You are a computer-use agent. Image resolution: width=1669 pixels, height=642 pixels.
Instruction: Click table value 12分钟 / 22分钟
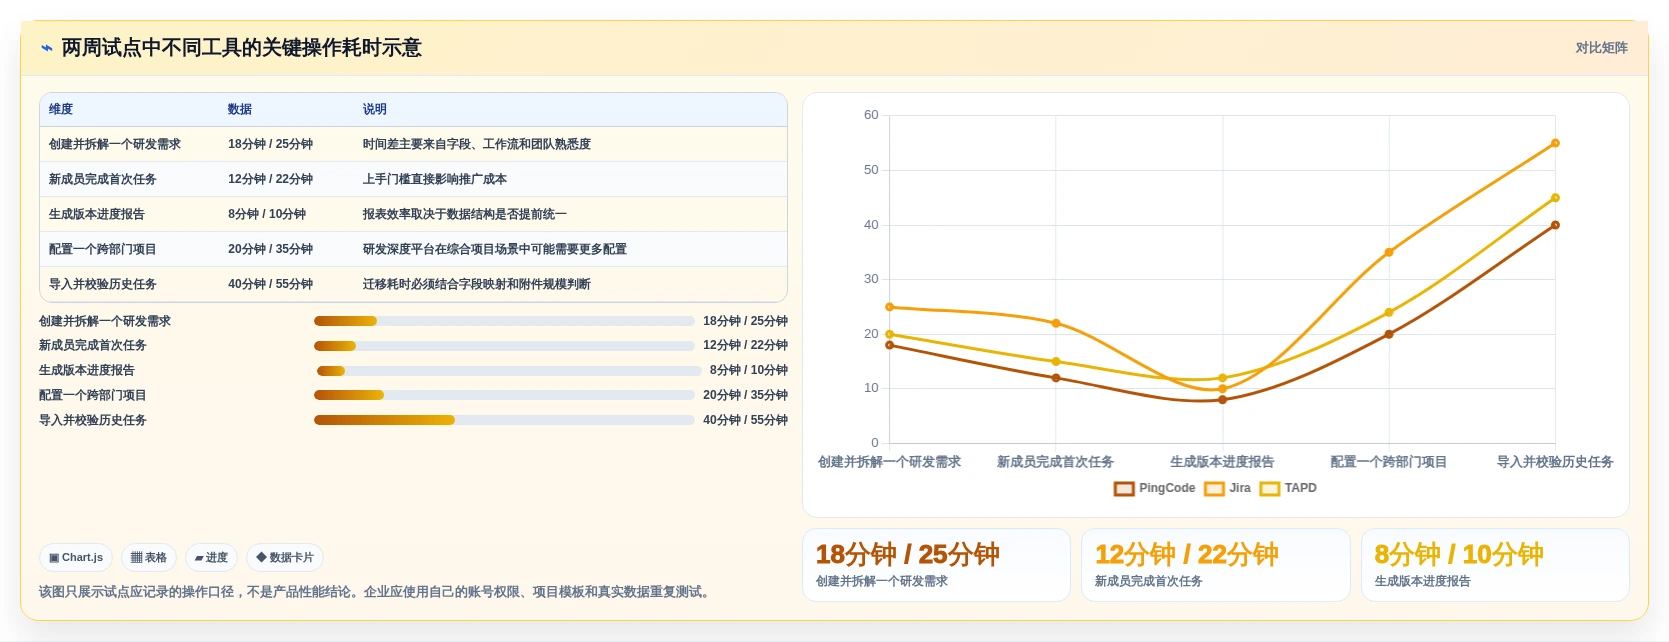coord(270,180)
